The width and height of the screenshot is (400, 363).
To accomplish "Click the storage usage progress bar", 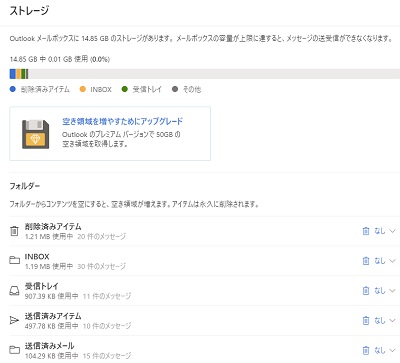I will [x=205, y=74].
